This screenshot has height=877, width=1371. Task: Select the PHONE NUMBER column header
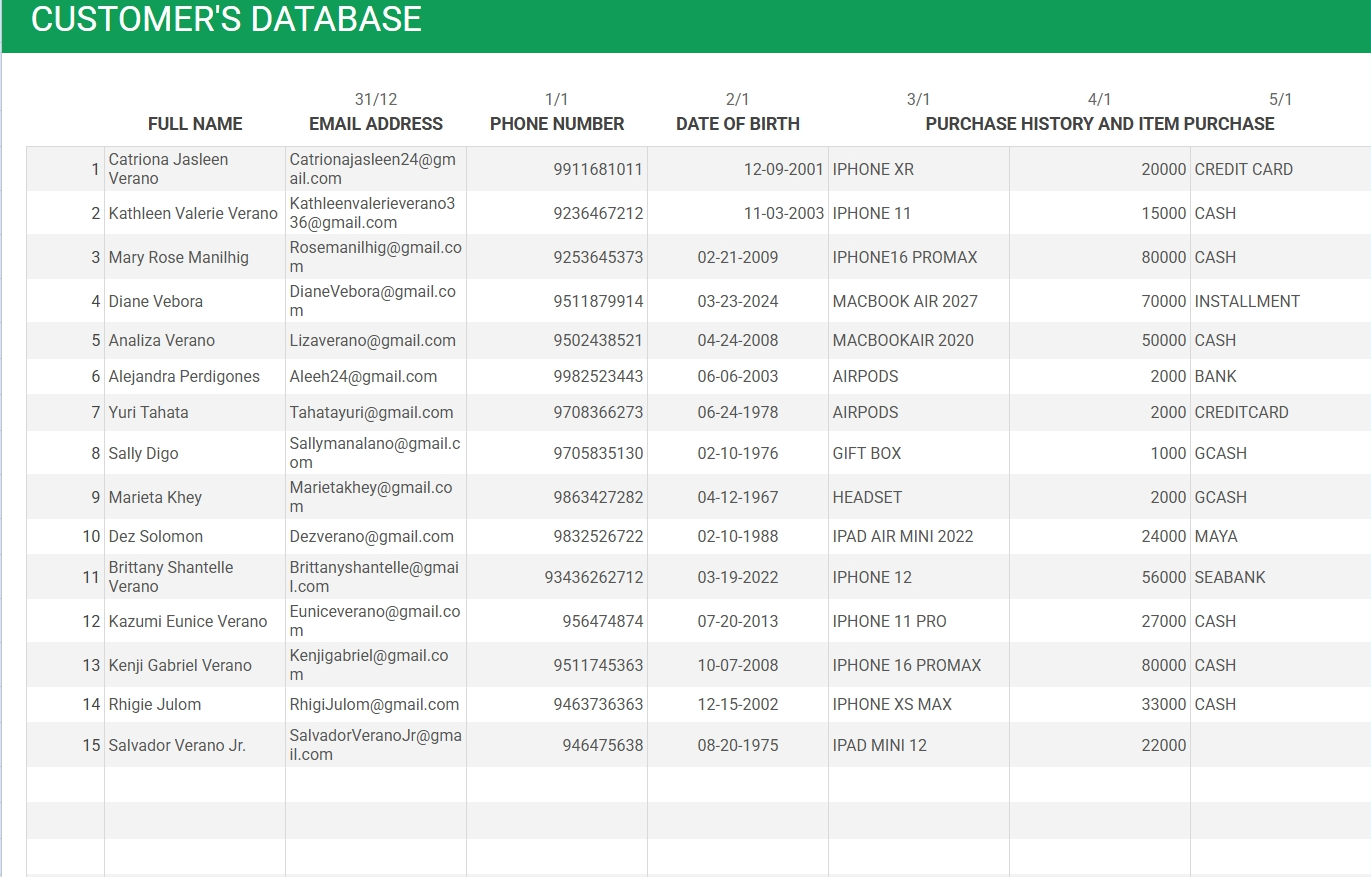point(557,124)
